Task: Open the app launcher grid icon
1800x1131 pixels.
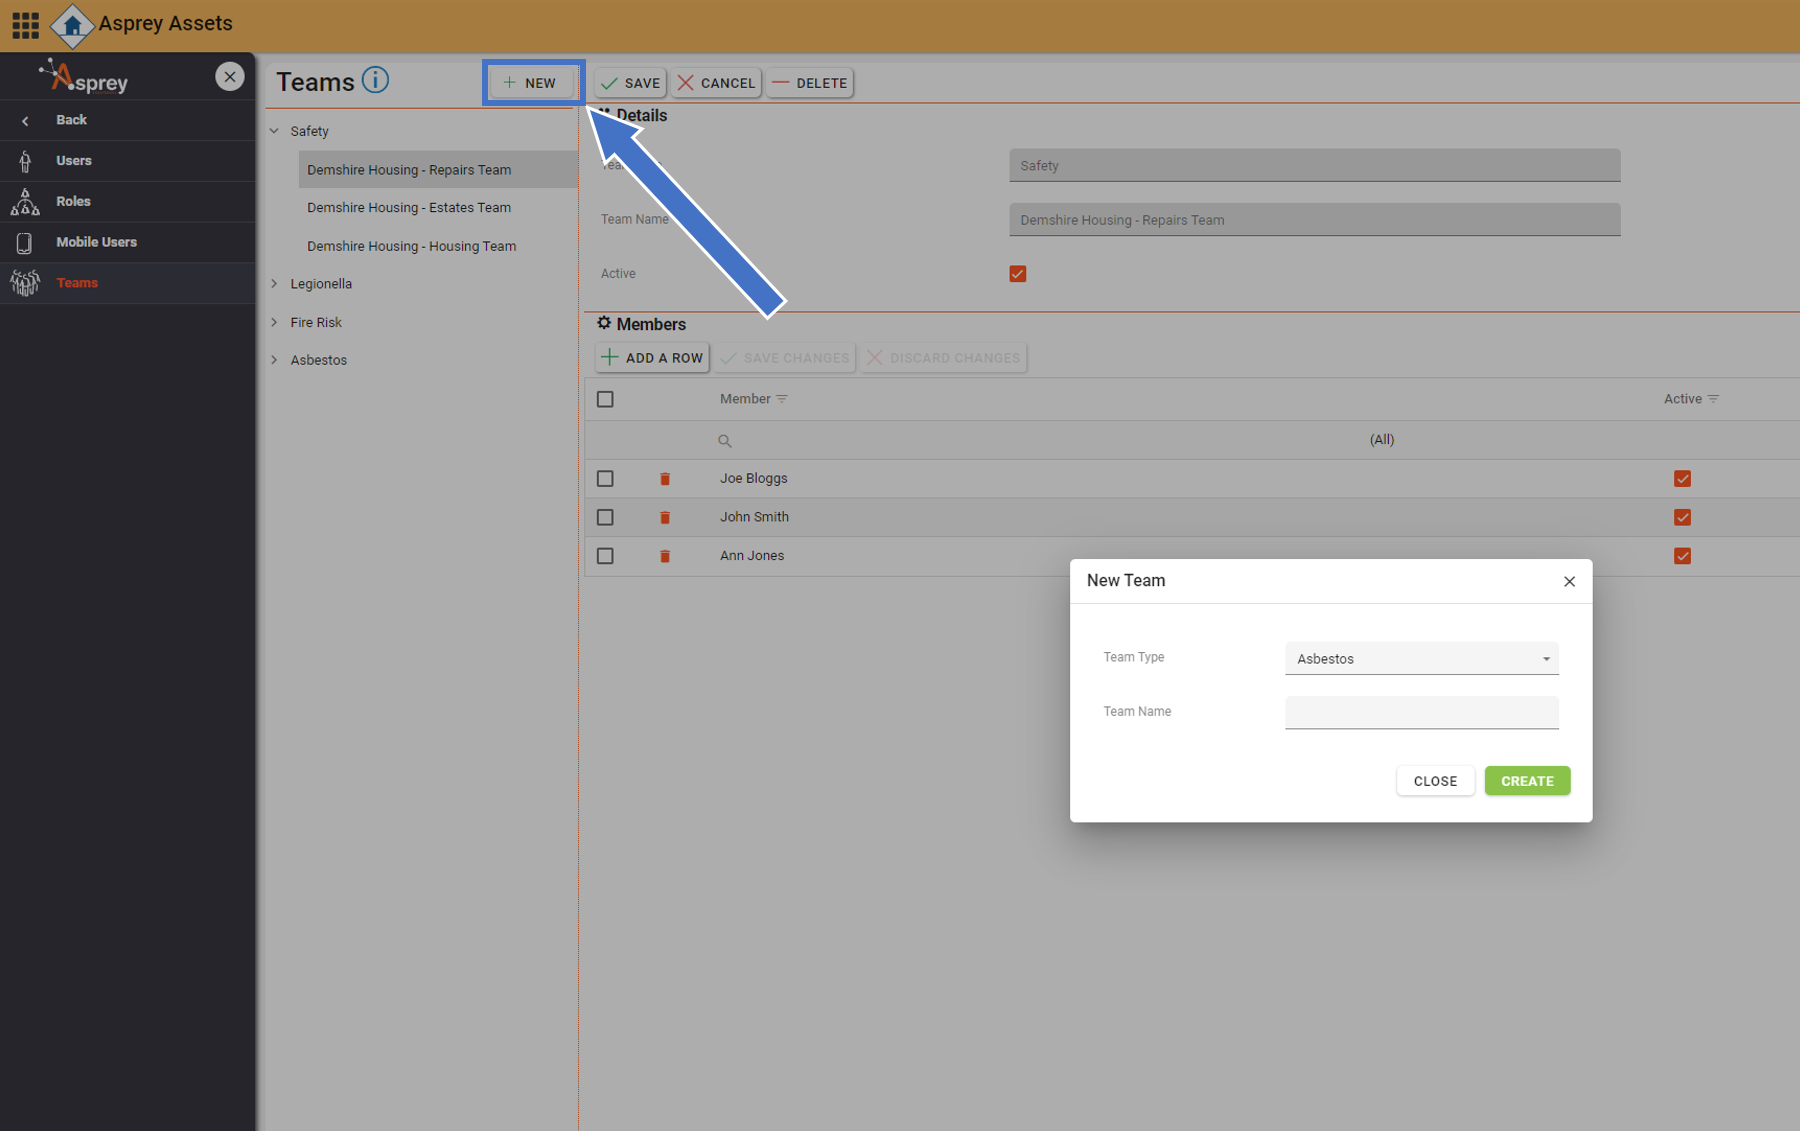Action: coord(25,25)
